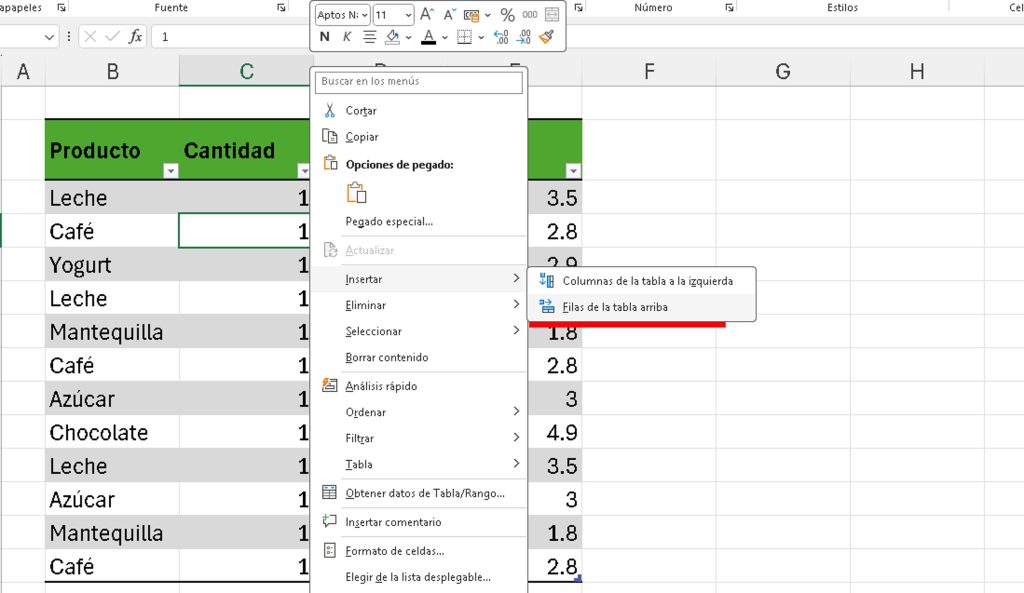Increase font size with the larger A icon
1024x593 pixels.
(427, 15)
